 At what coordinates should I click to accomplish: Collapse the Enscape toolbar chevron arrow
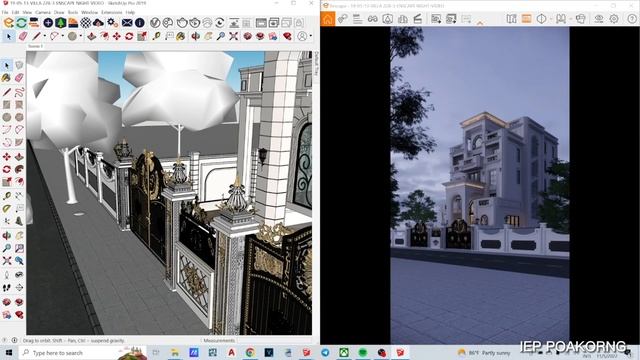[x=480, y=23]
